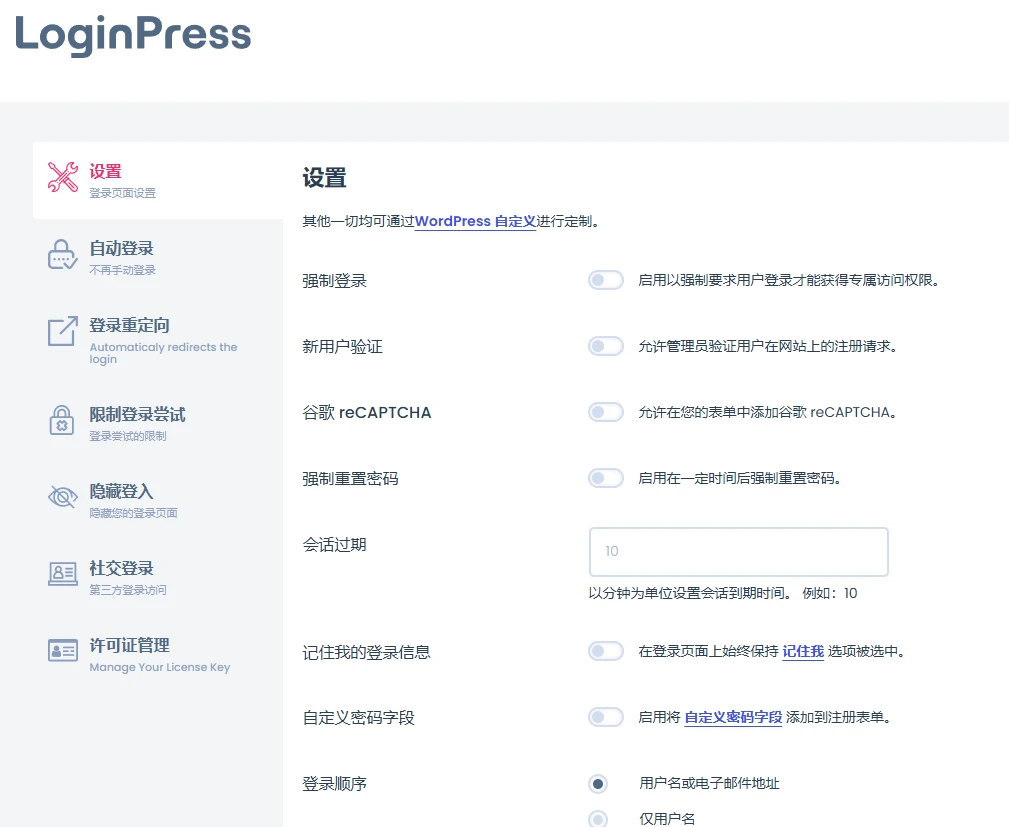Select 用户名或电子邮件地址 login order

pyautogui.click(x=597, y=783)
